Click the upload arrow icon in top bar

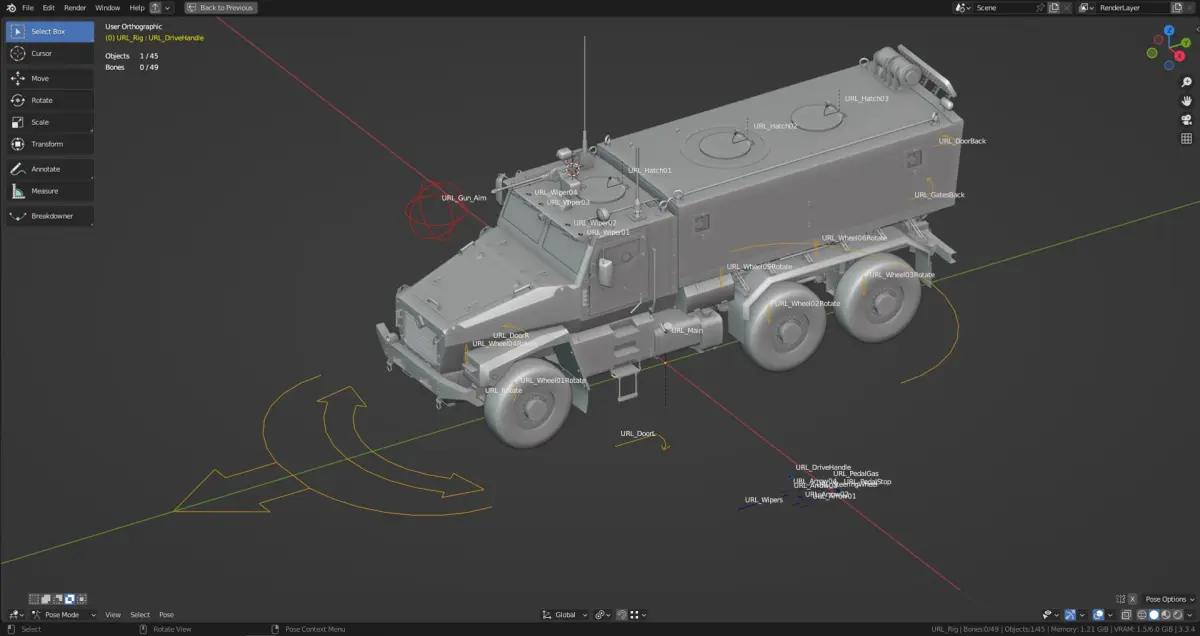(155, 7)
